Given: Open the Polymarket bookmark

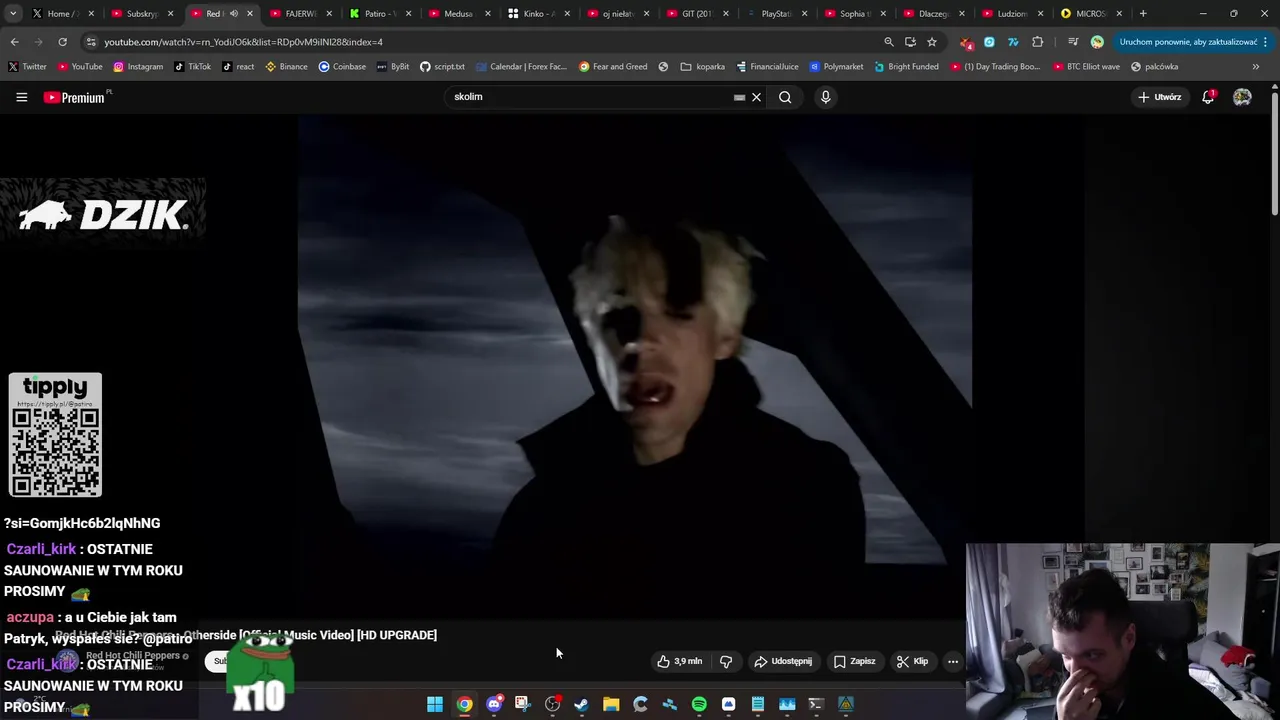Looking at the screenshot, I should click(836, 67).
